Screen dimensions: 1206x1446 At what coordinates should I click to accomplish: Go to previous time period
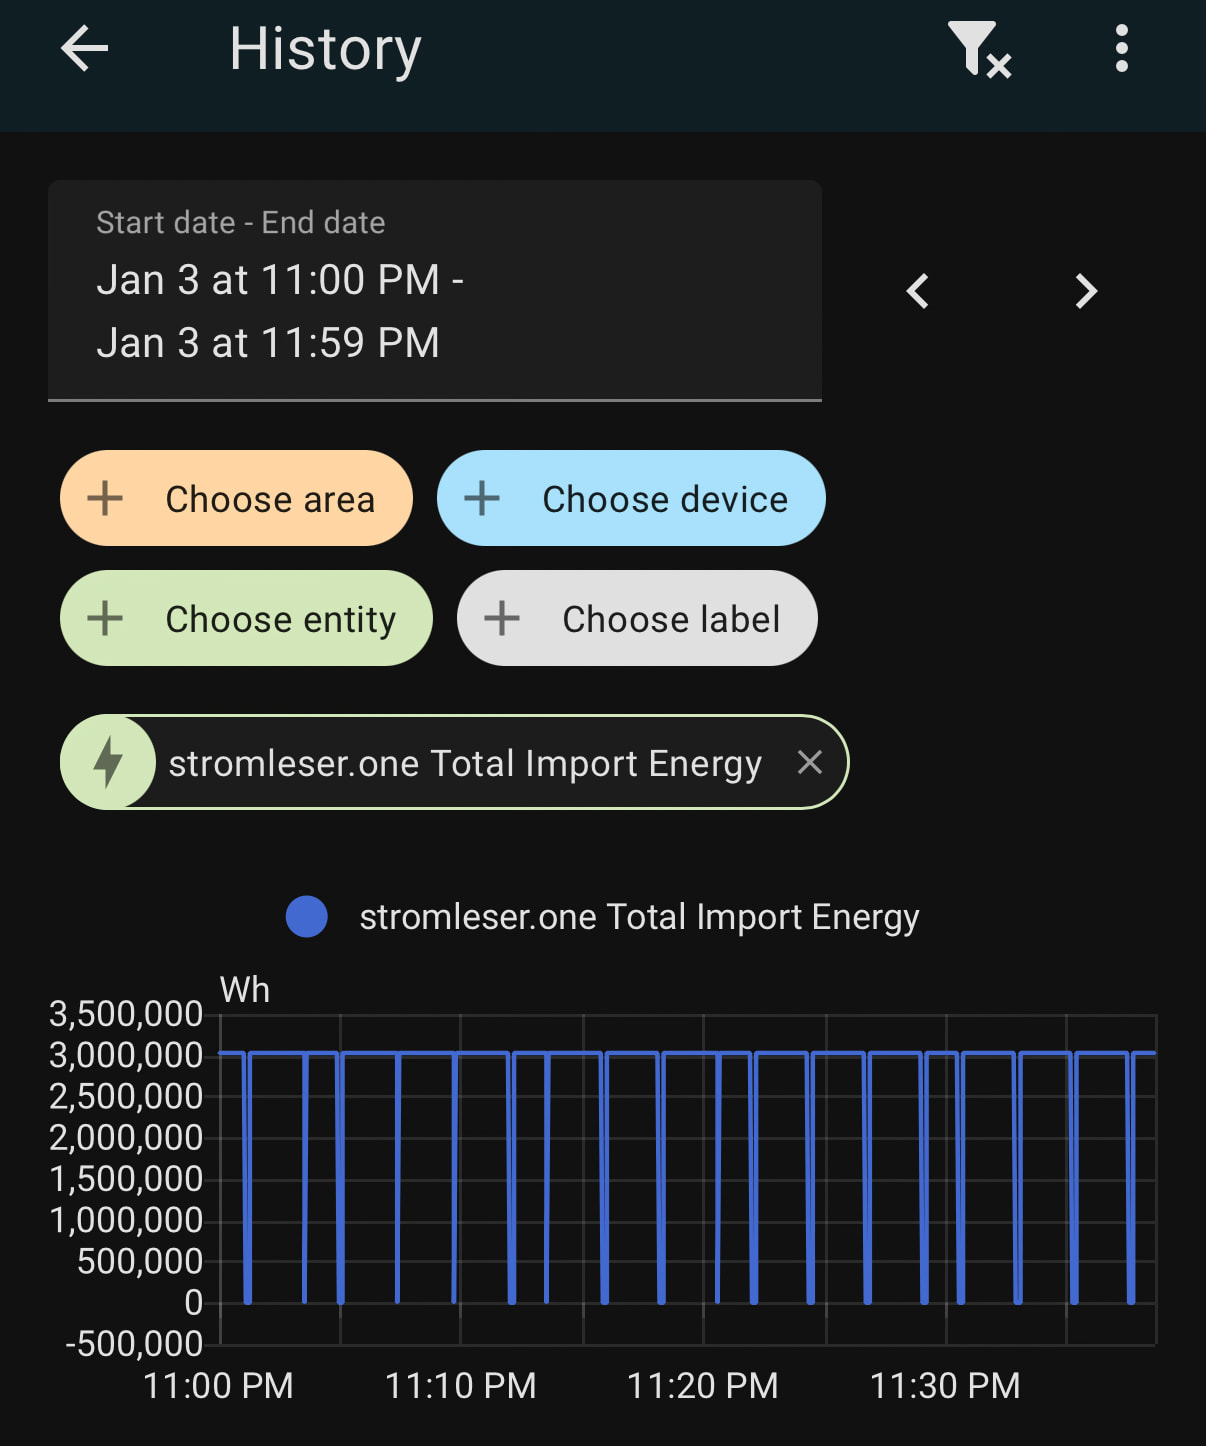pos(918,292)
